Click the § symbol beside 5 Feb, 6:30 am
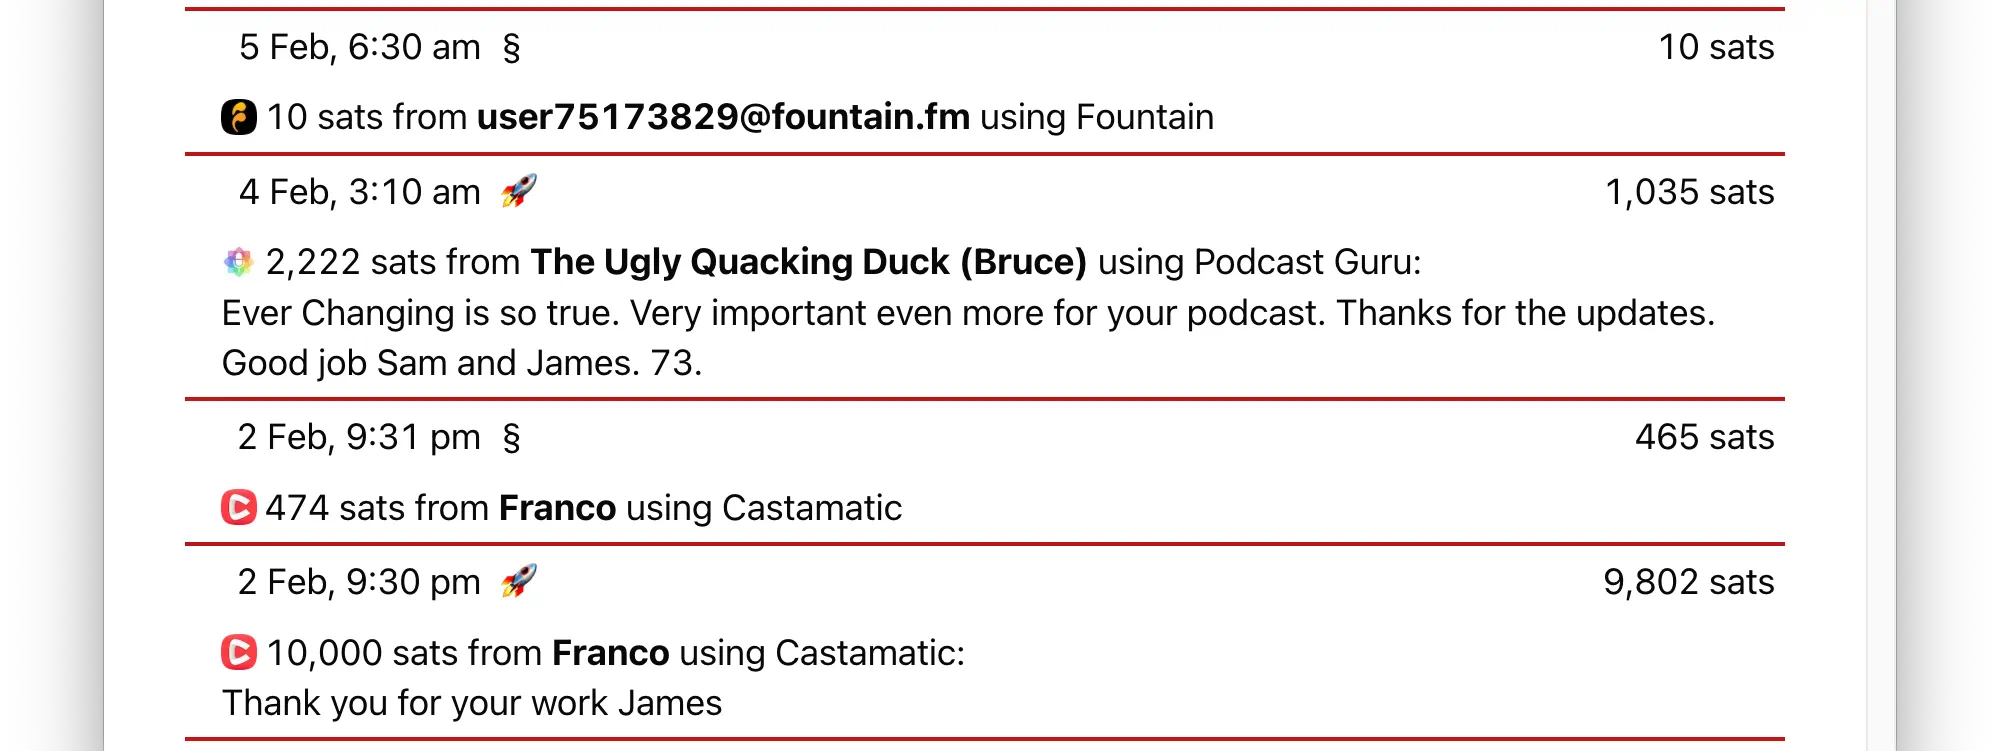2008x751 pixels. 511,47
